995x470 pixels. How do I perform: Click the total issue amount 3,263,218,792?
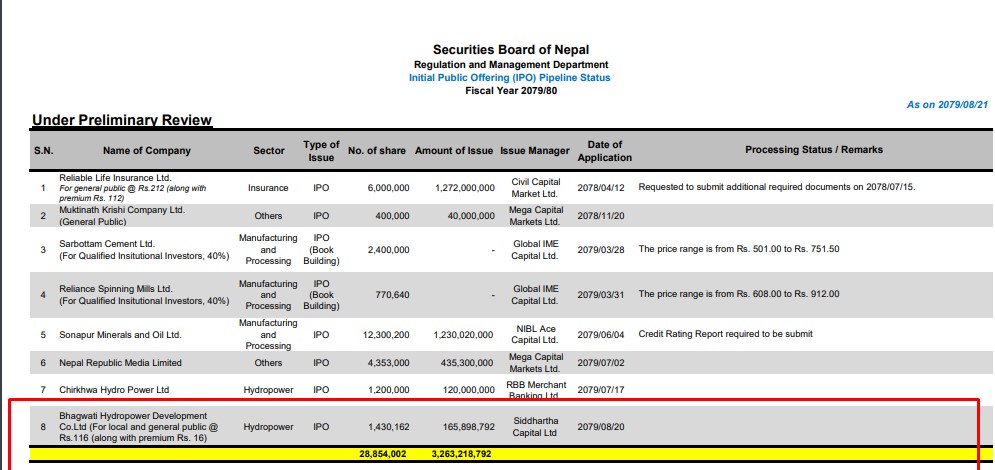point(463,453)
